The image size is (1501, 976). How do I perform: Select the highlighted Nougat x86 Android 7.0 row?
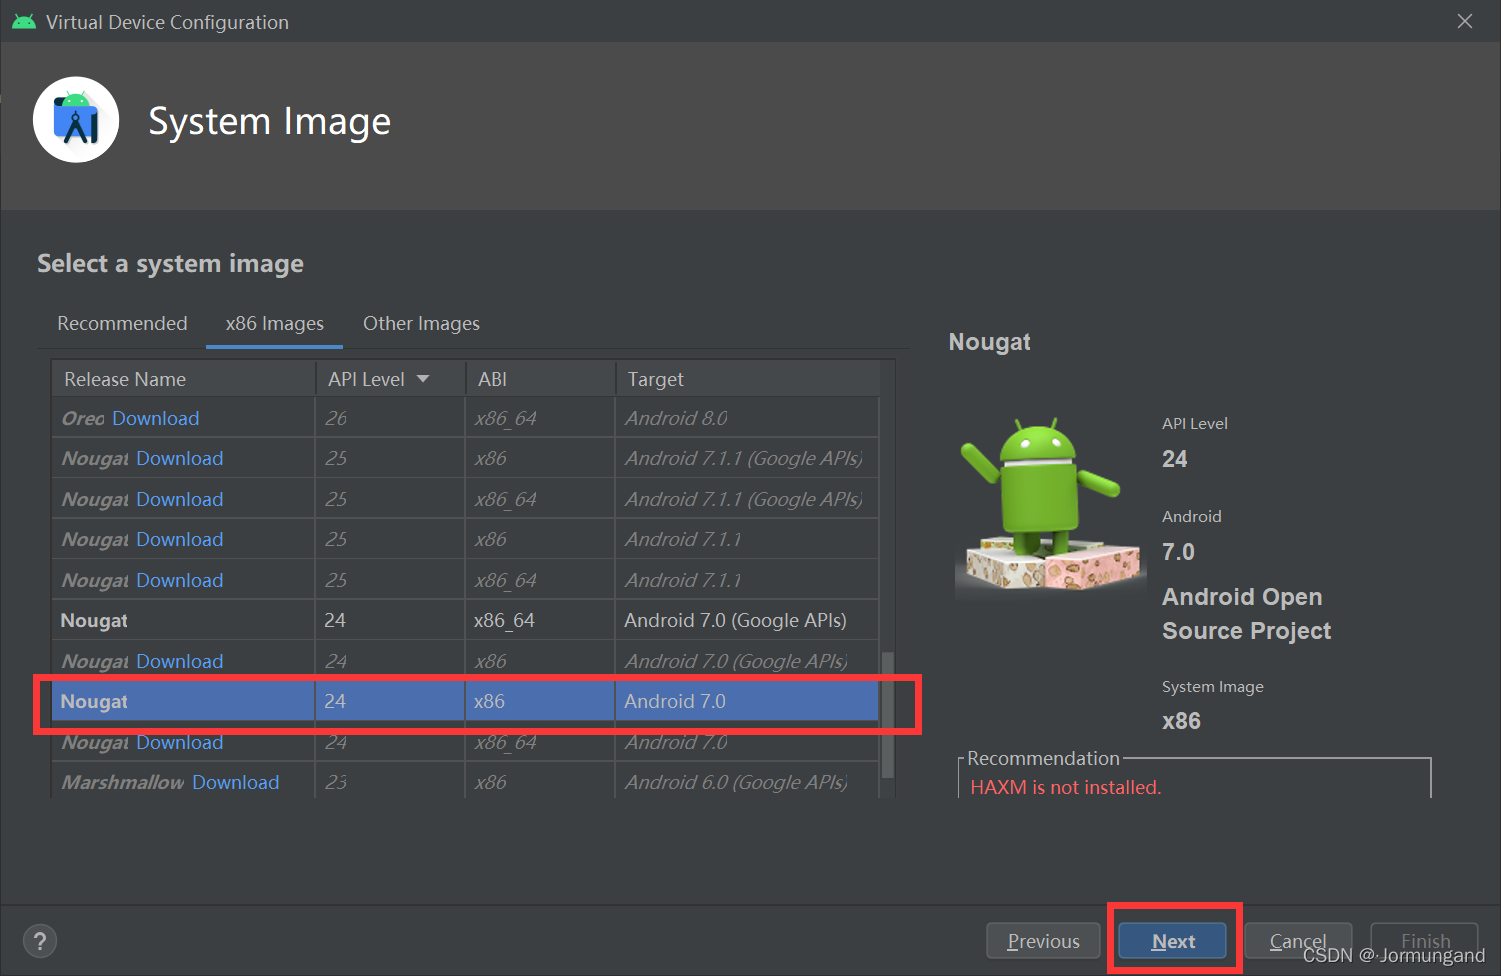click(465, 701)
